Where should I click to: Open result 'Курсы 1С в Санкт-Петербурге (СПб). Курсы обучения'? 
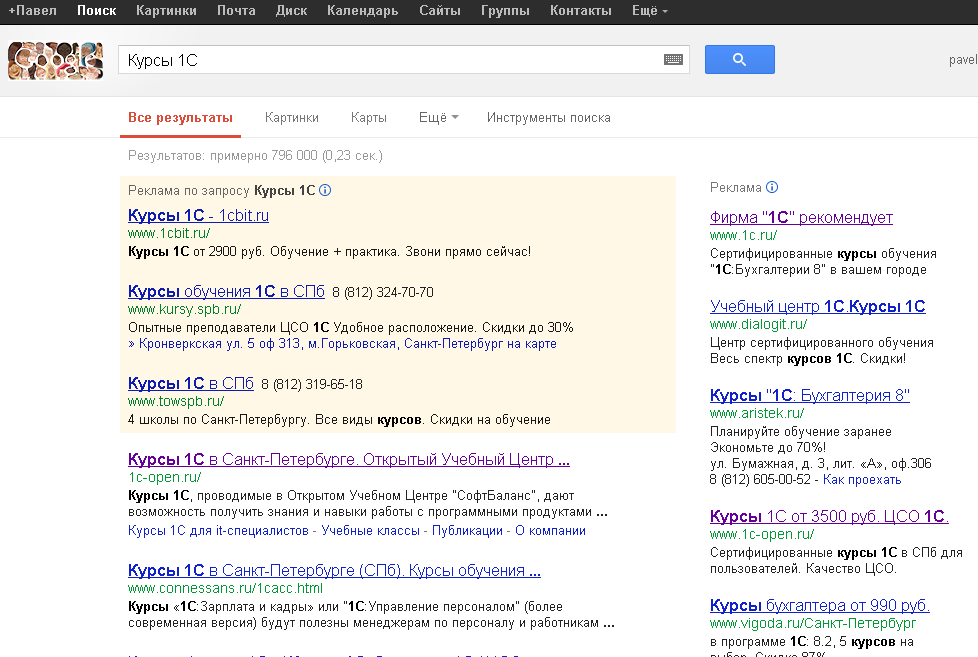334,570
